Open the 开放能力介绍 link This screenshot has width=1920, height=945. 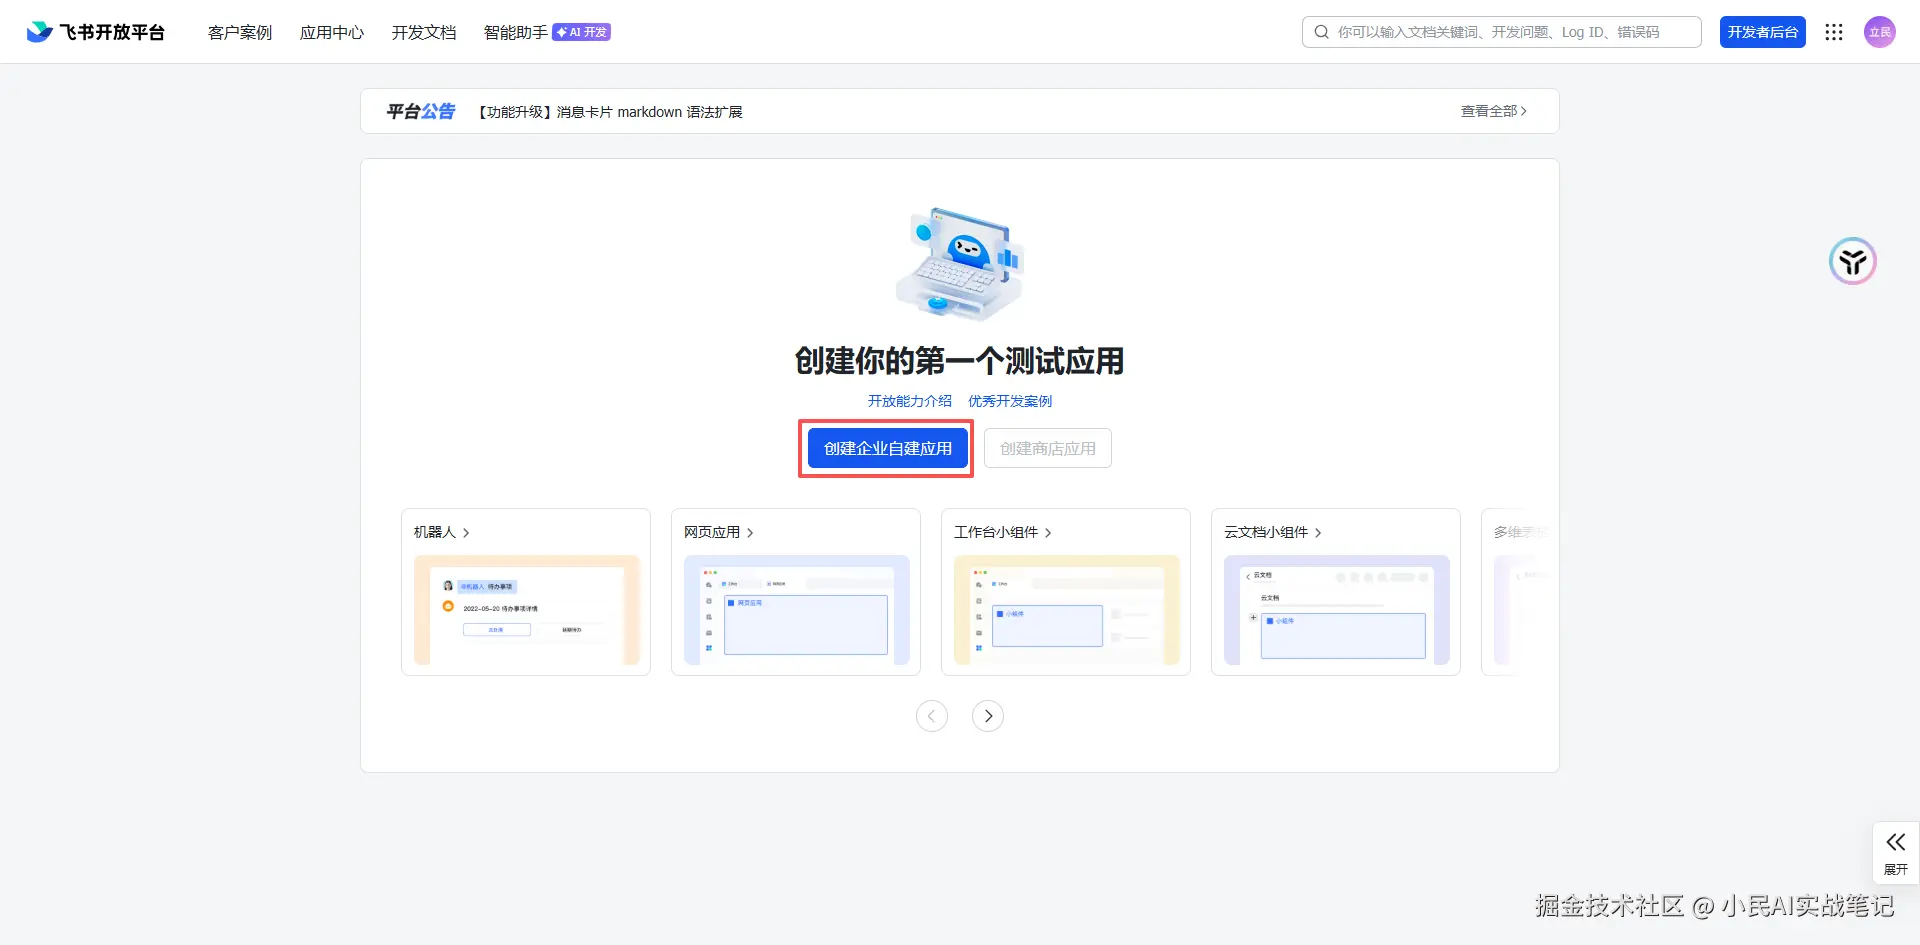point(910,401)
